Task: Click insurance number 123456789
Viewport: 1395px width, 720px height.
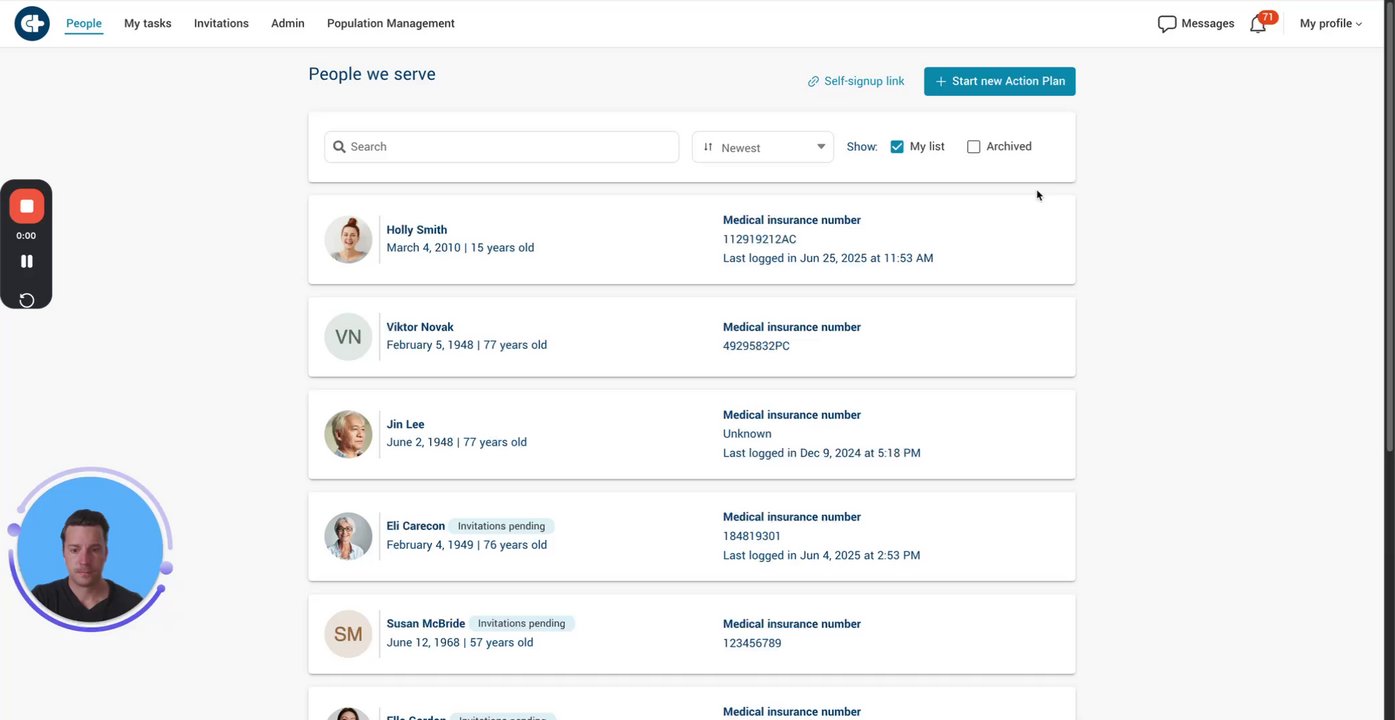Action: (x=752, y=643)
